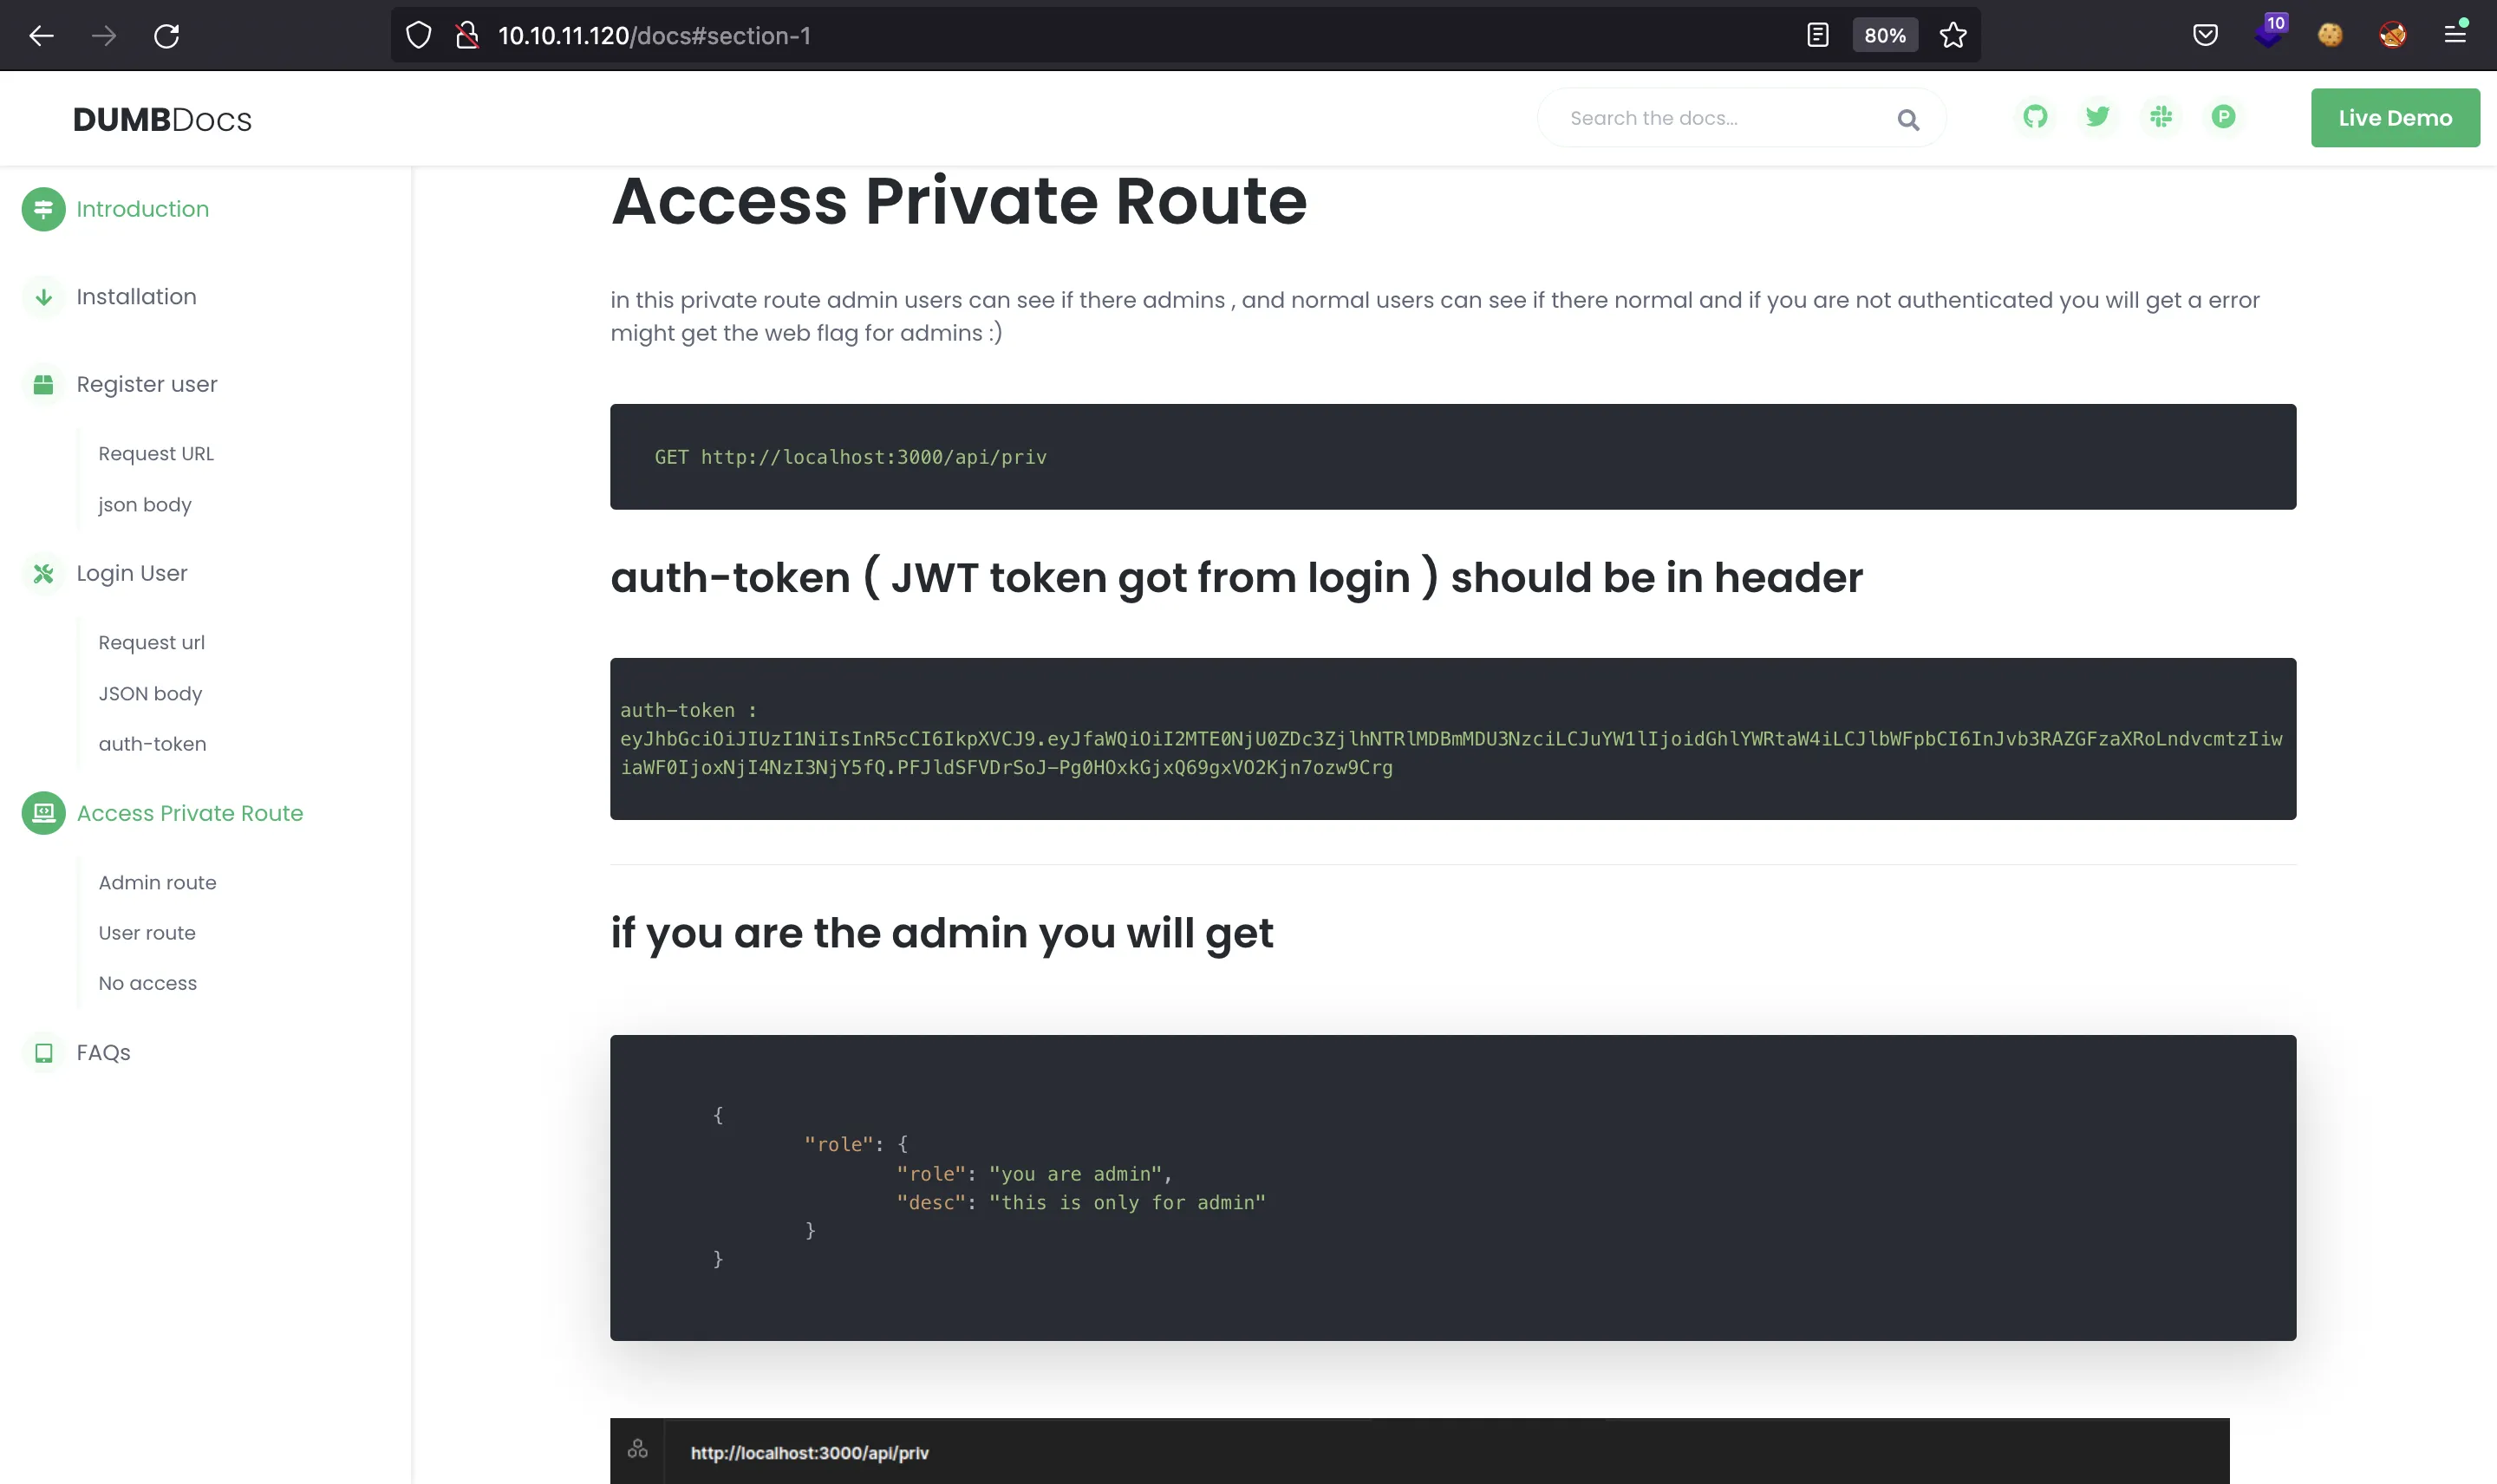This screenshot has height=1484, width=2497.
Task: Select the User route sidebar item
Action: coord(147,933)
